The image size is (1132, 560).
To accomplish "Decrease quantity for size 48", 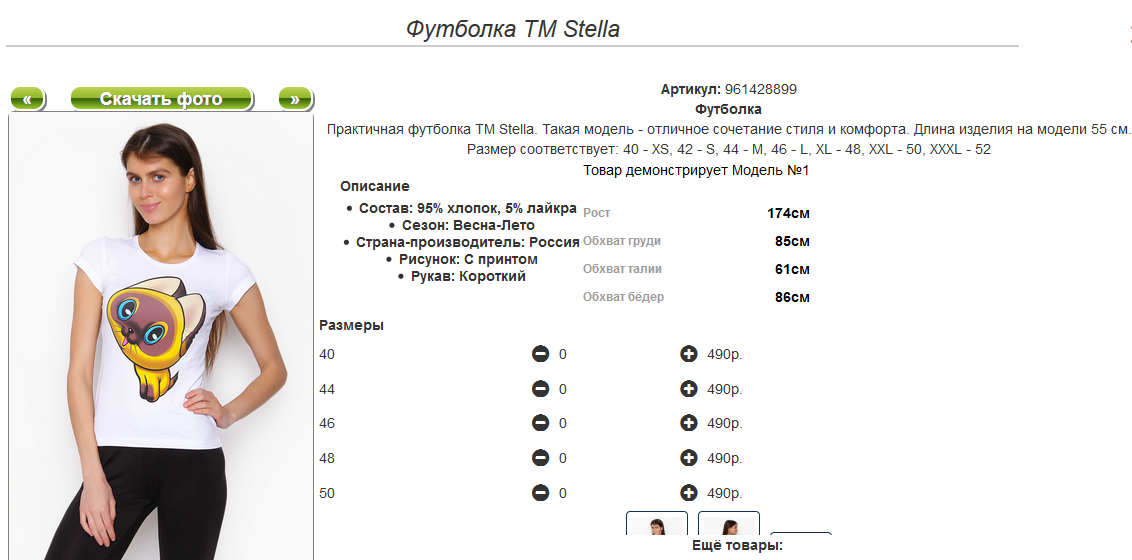I will pos(540,458).
